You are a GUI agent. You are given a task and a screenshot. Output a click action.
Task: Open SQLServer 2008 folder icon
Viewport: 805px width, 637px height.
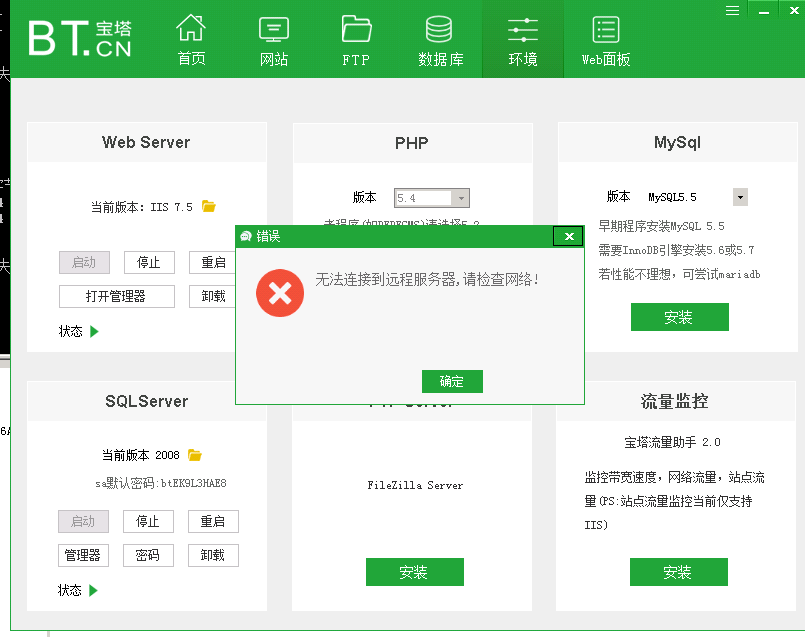tap(195, 455)
